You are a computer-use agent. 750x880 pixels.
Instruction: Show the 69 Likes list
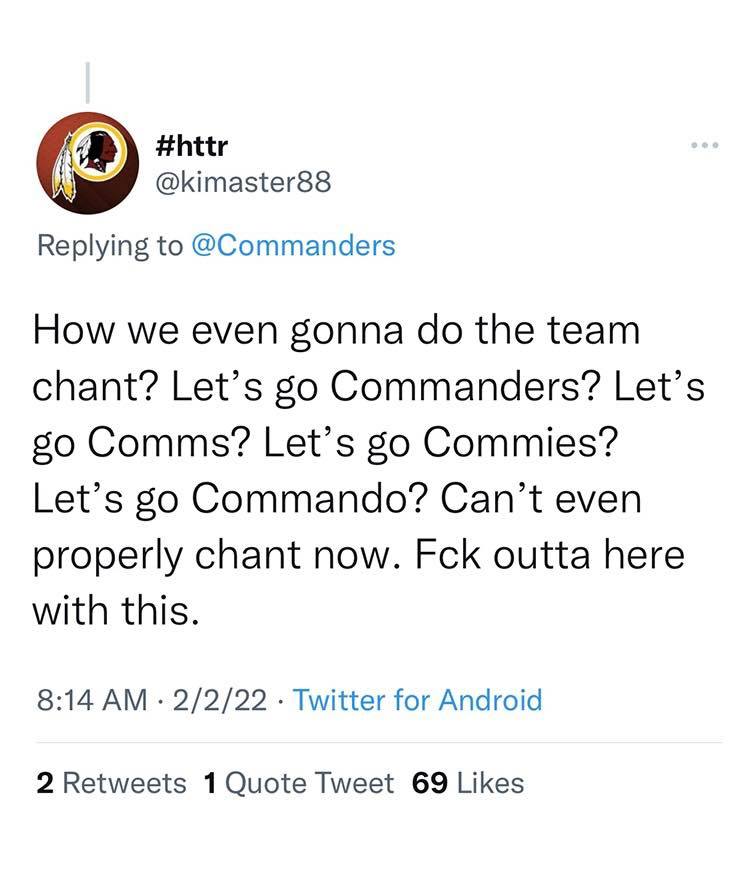(x=468, y=782)
